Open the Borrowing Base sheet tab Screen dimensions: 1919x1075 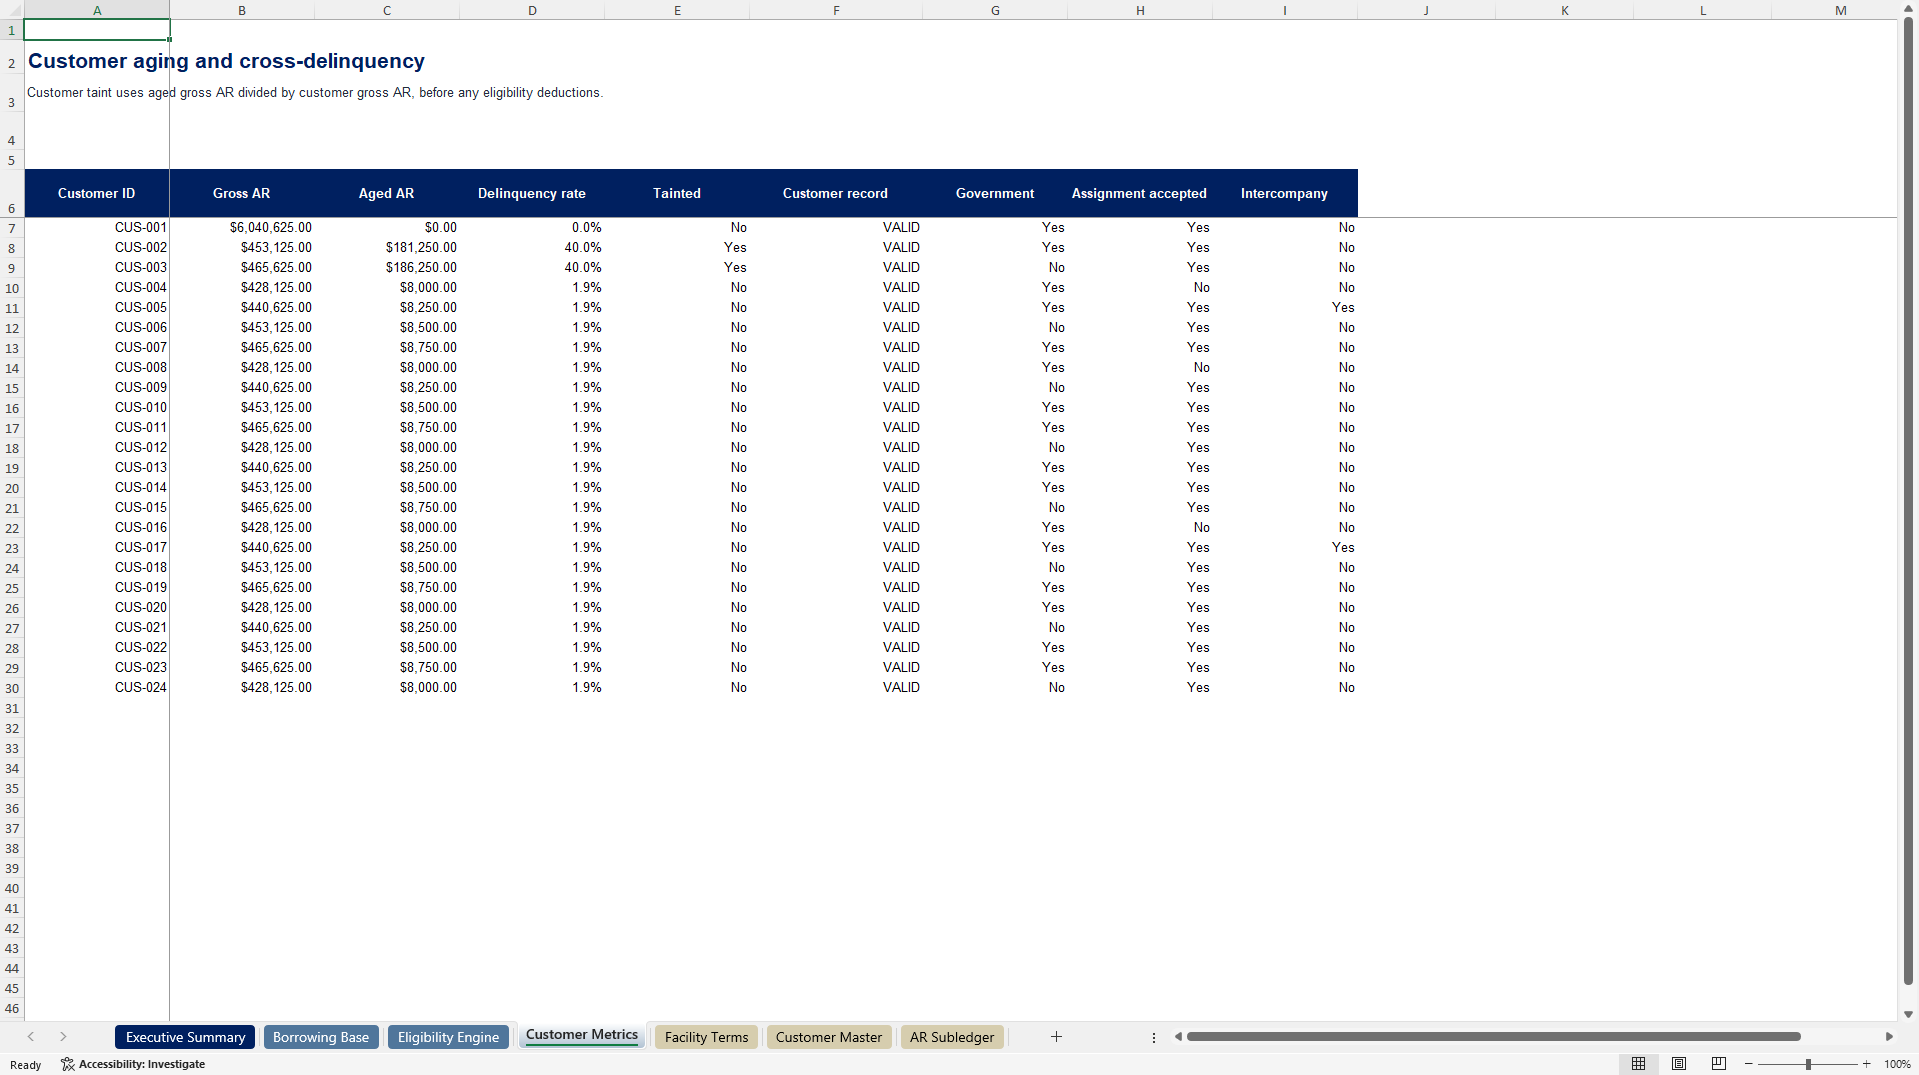click(x=321, y=1037)
